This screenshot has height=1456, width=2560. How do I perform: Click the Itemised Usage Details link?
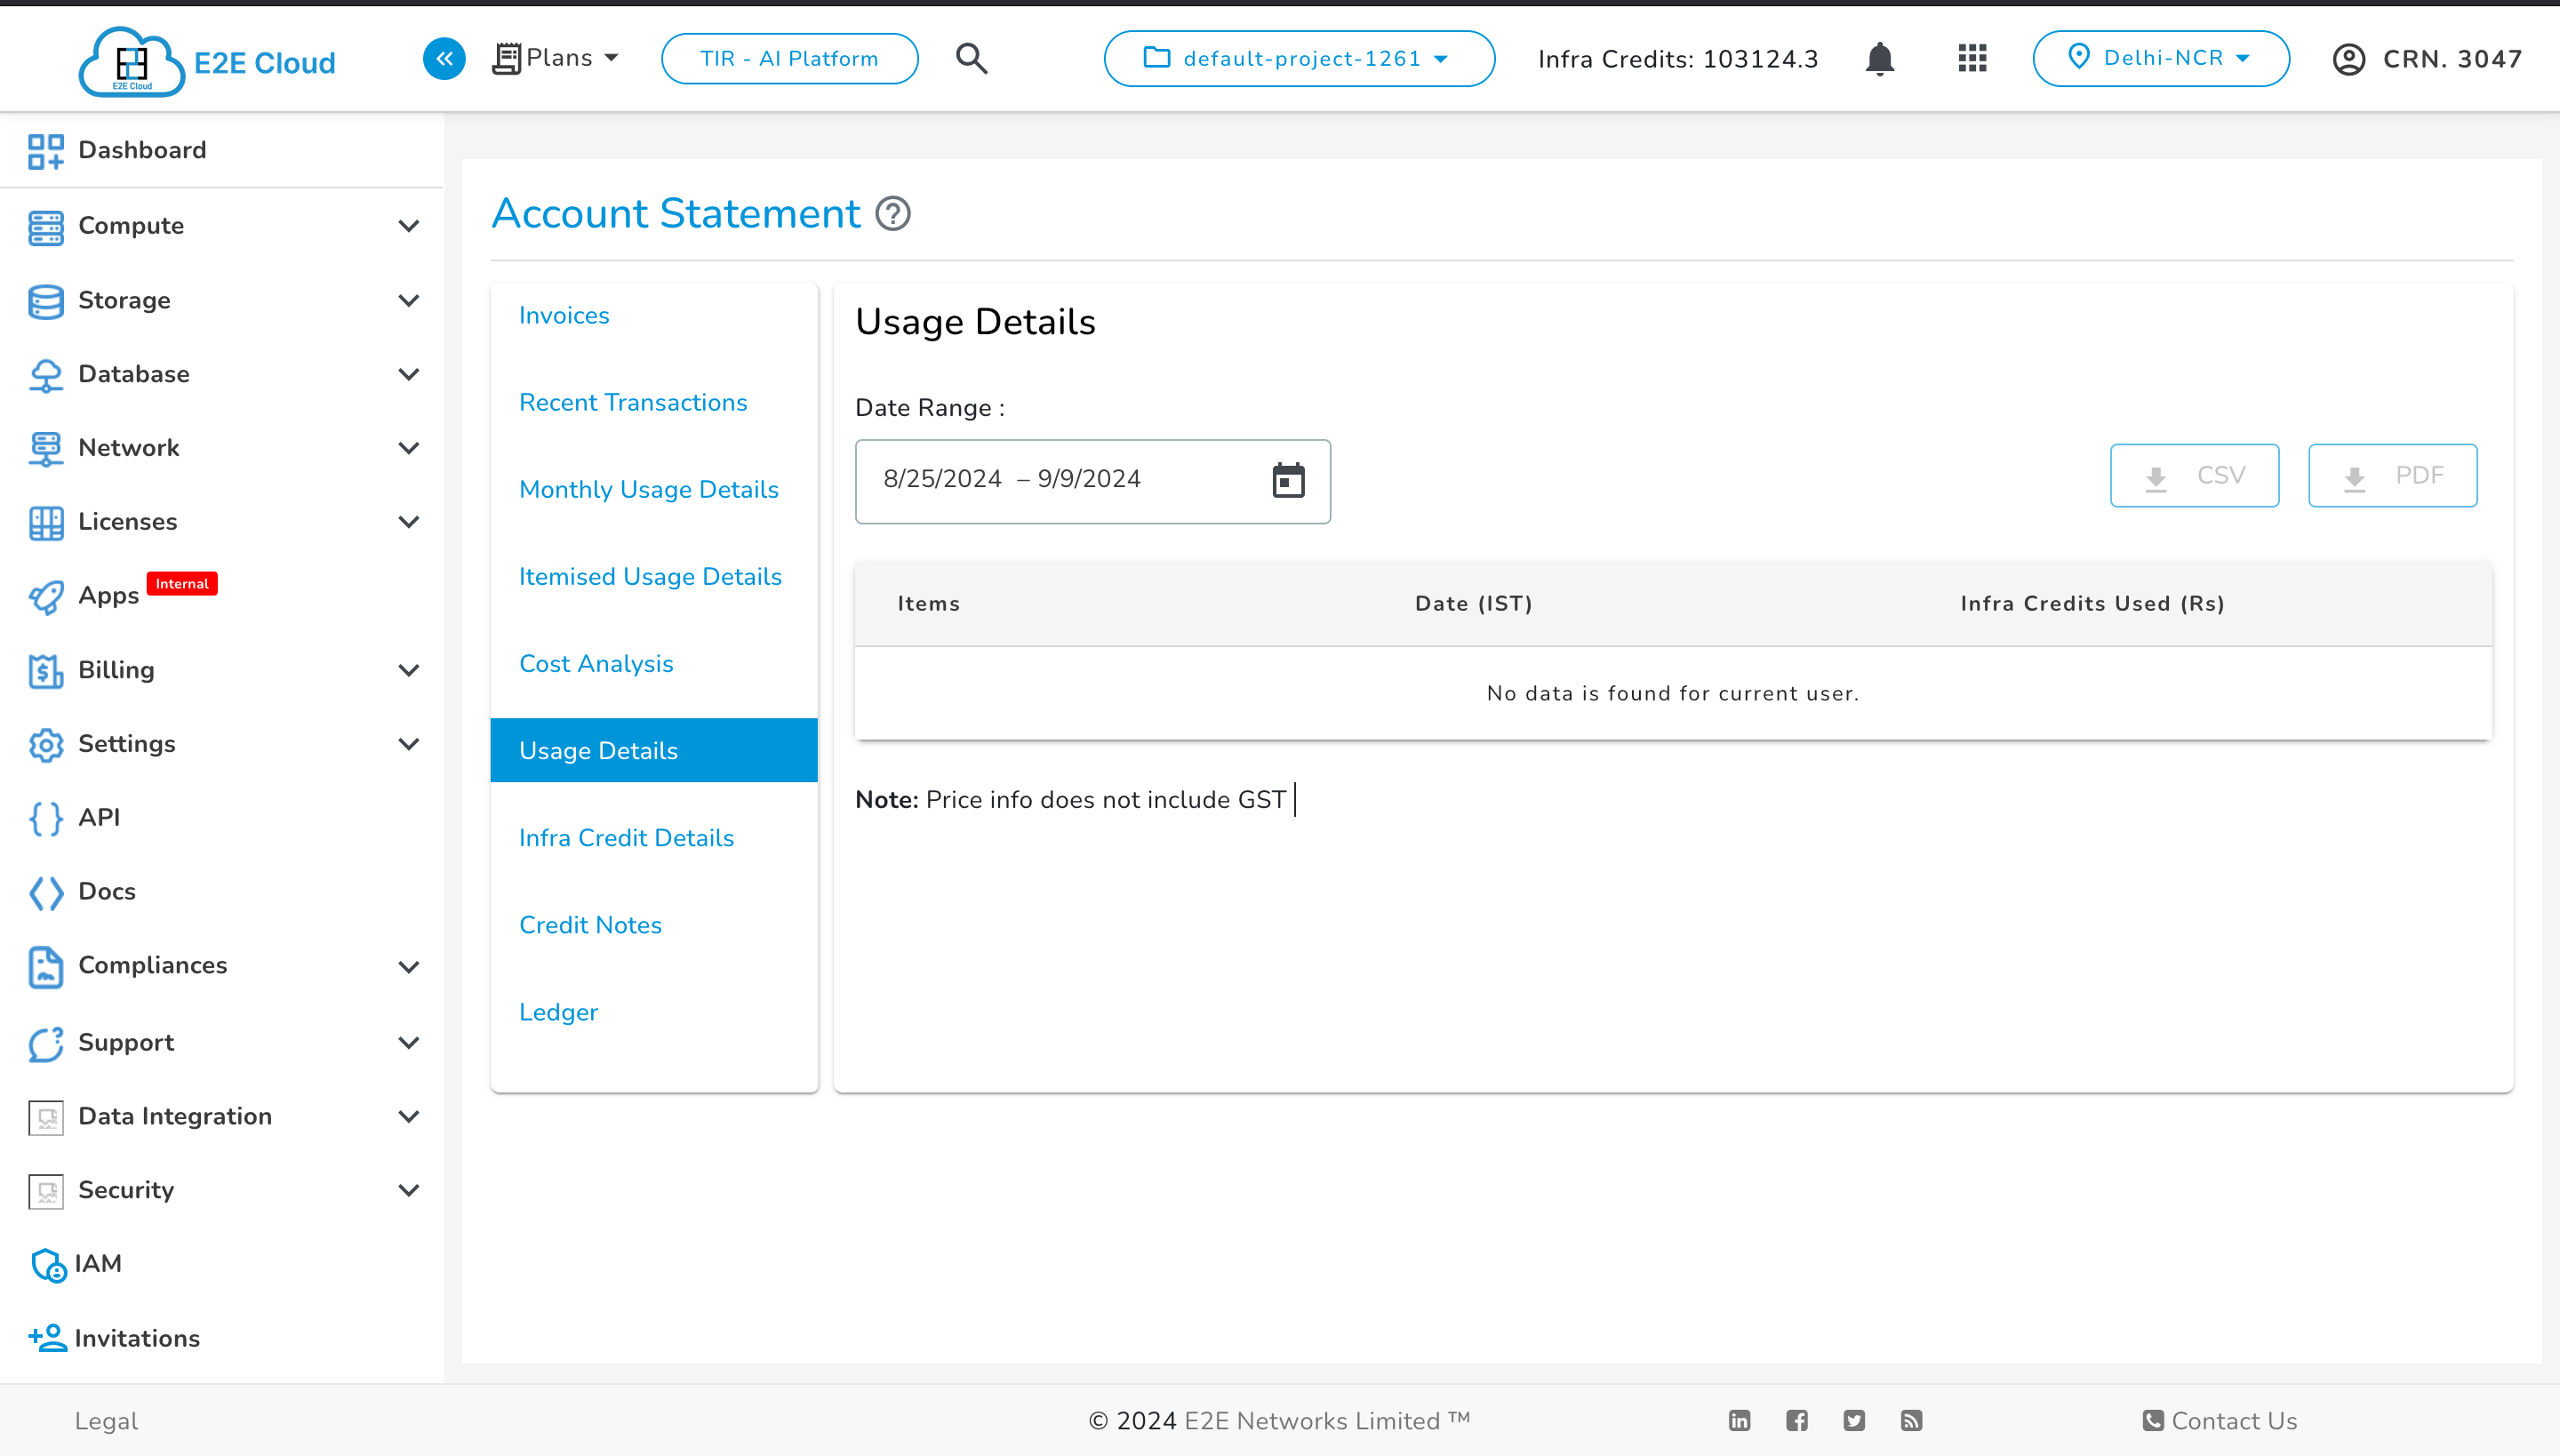pos(651,575)
